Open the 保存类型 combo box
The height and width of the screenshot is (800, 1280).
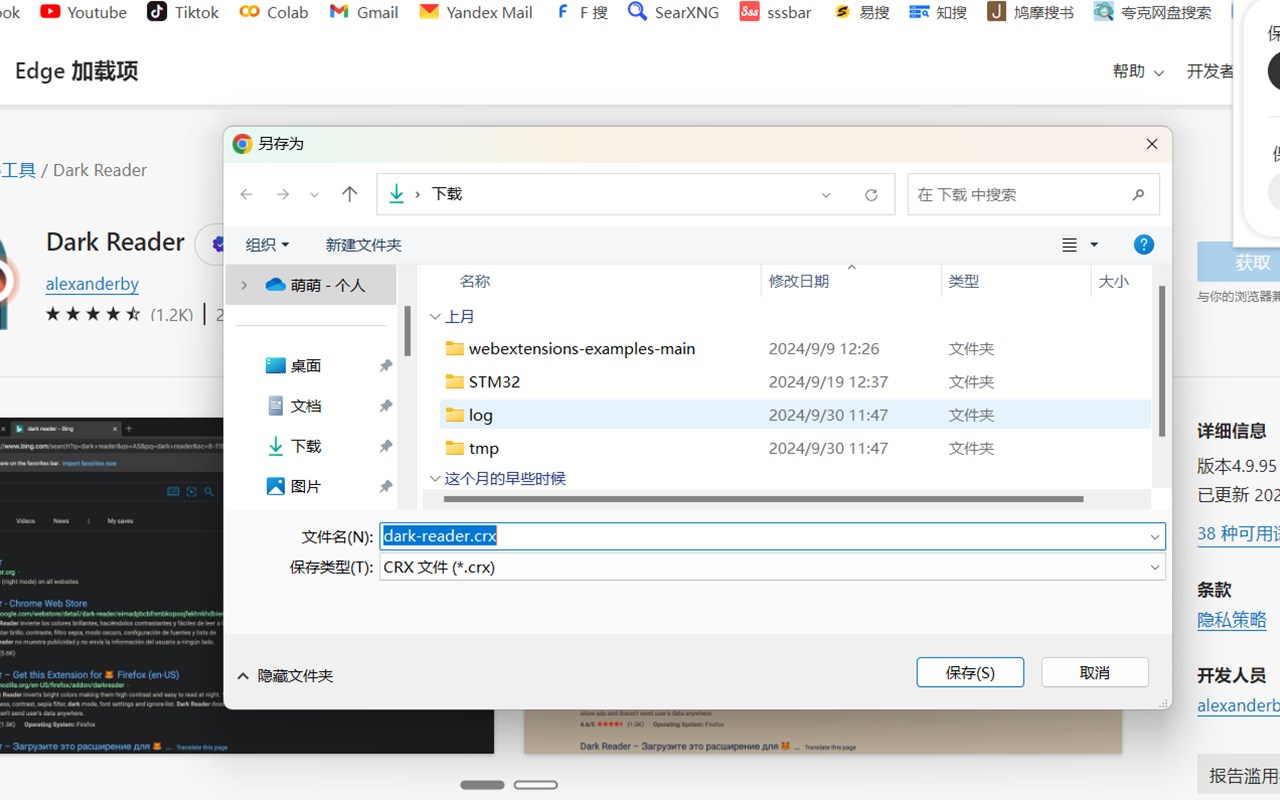[x=772, y=567]
